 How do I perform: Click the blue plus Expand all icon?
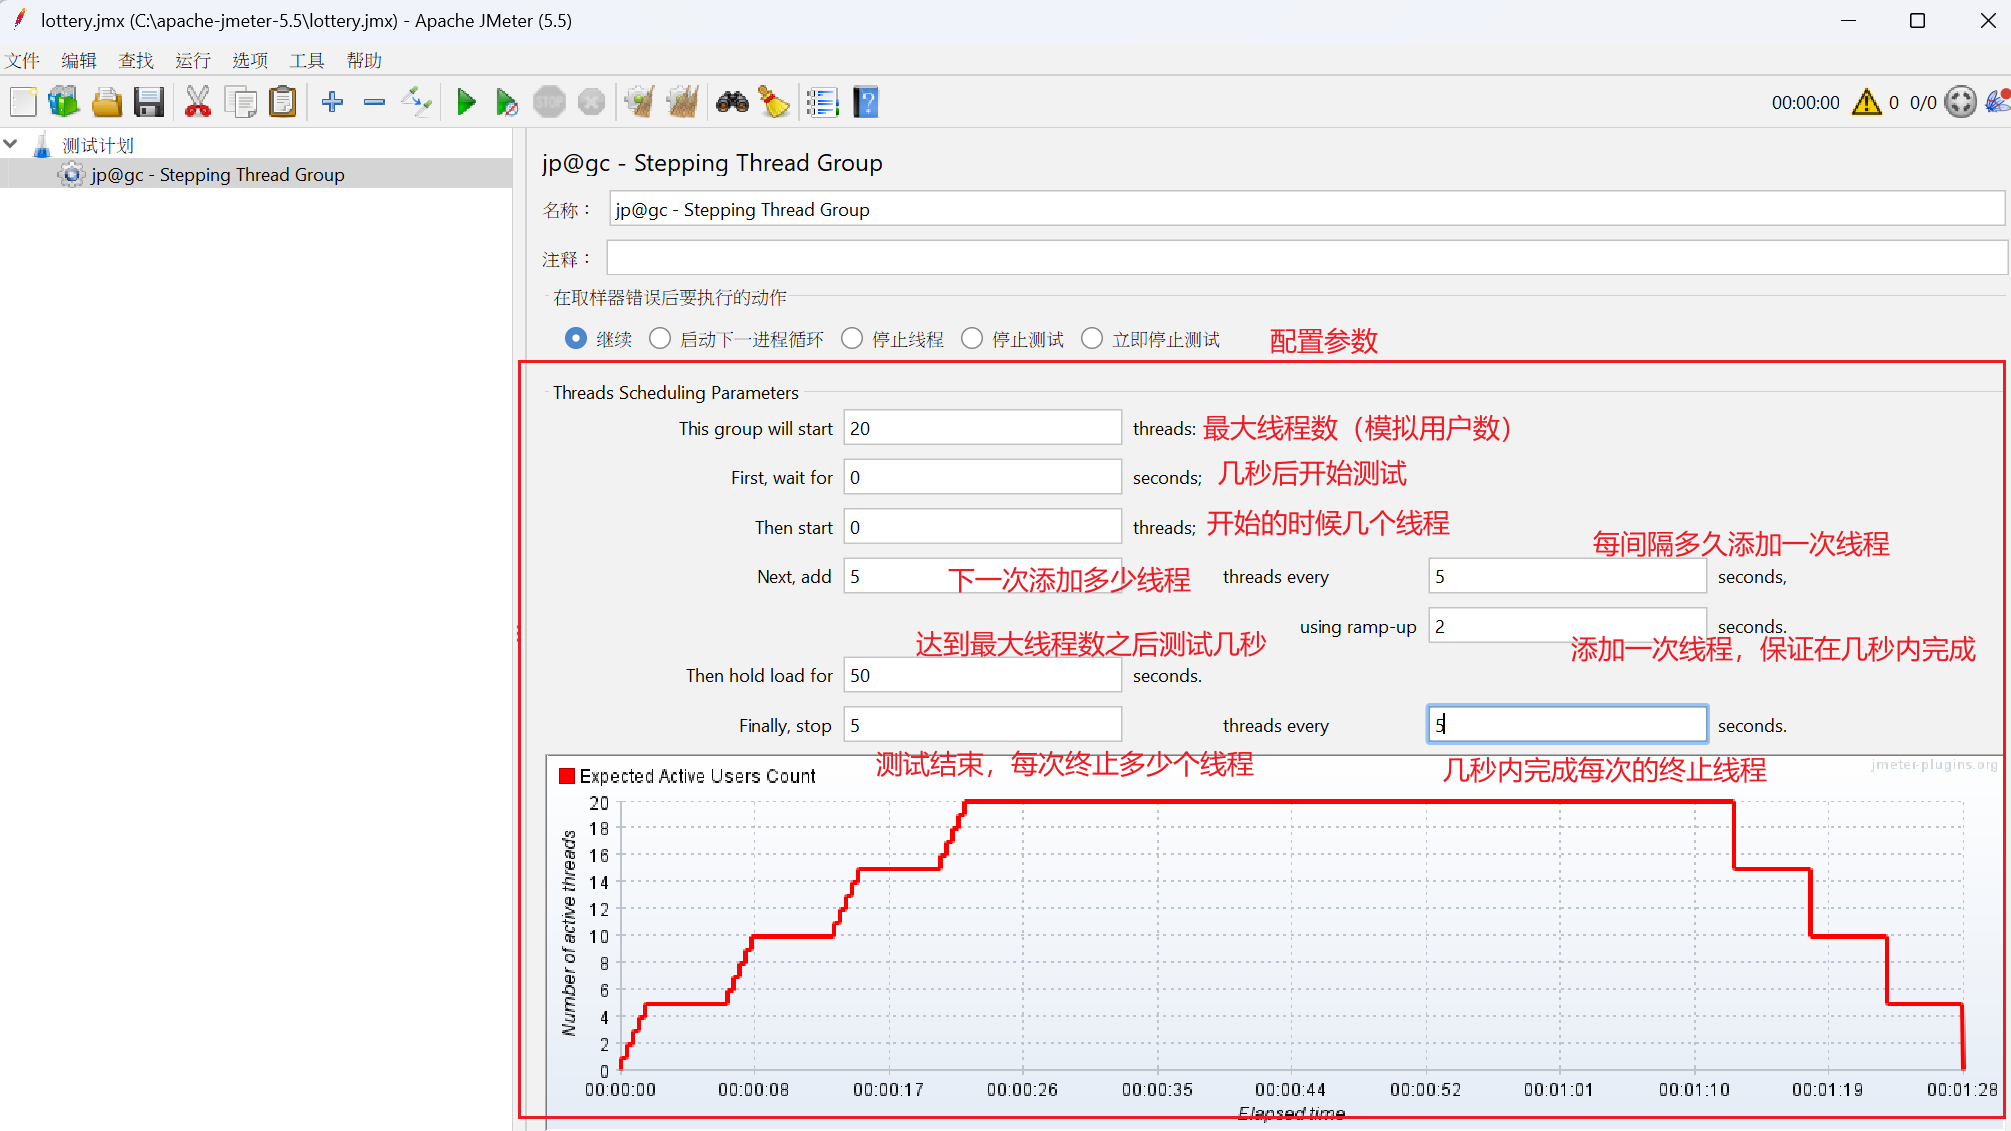coord(332,102)
